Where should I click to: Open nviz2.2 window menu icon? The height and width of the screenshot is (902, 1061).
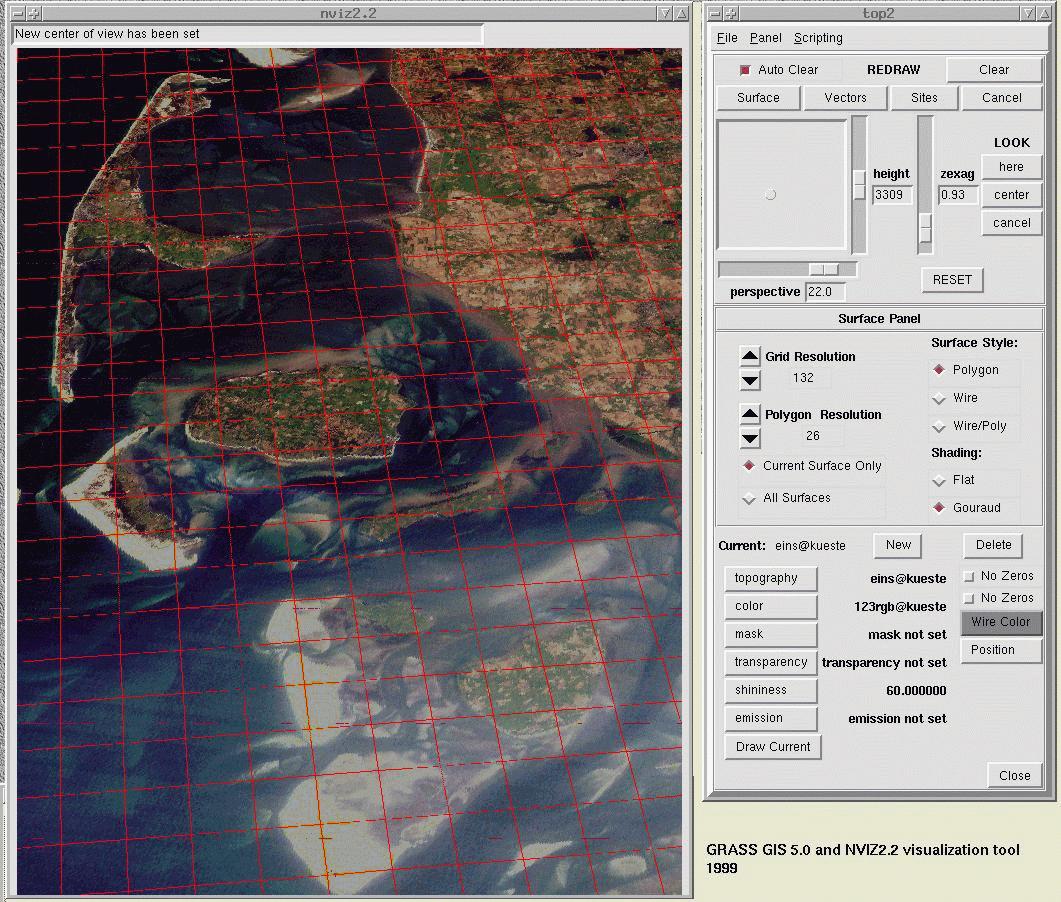(x=17, y=13)
